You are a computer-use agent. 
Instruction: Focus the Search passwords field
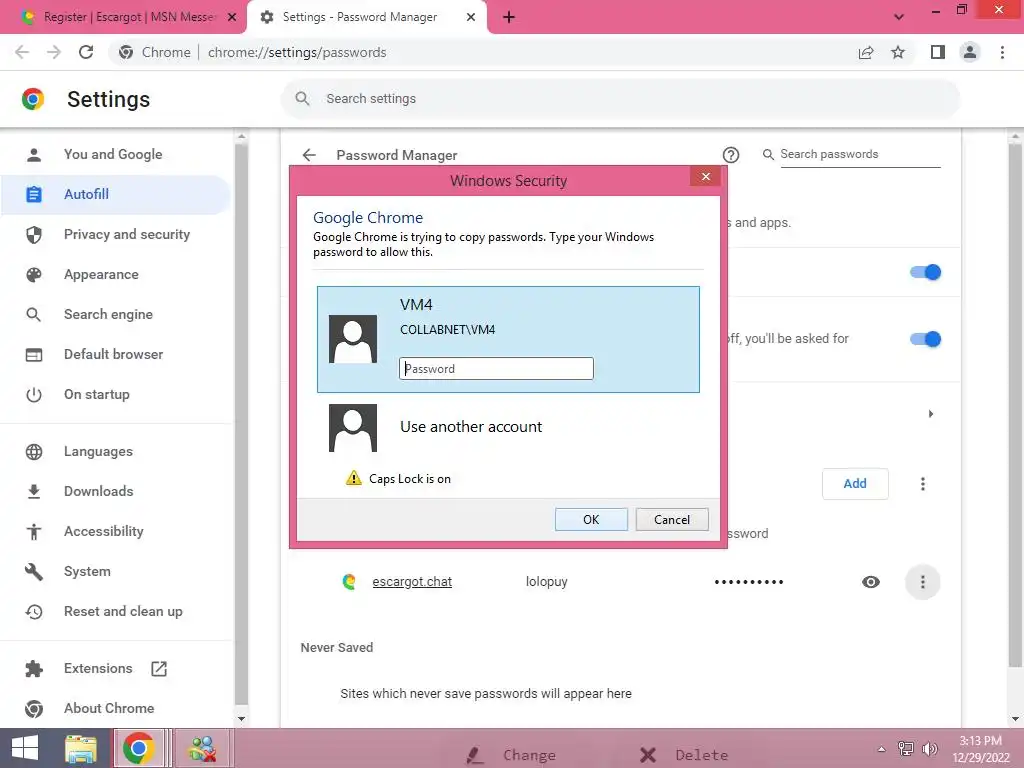(859, 154)
